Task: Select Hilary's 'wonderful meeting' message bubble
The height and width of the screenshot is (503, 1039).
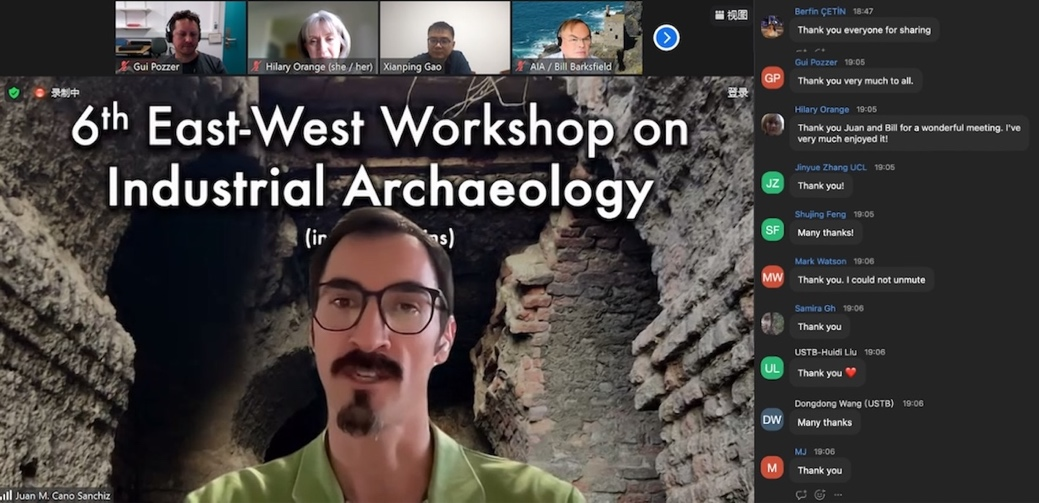Action: (908, 133)
